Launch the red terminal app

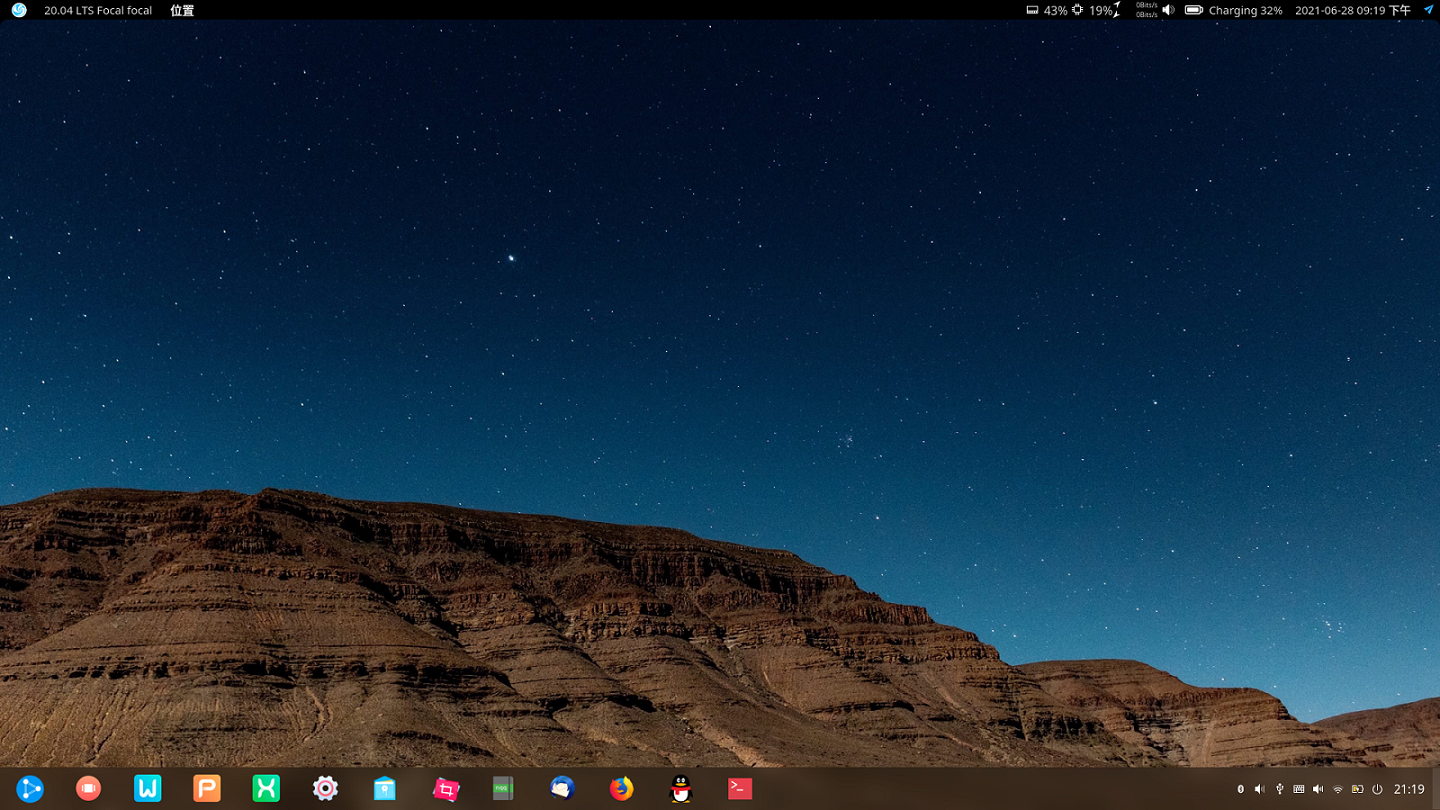coord(740,789)
